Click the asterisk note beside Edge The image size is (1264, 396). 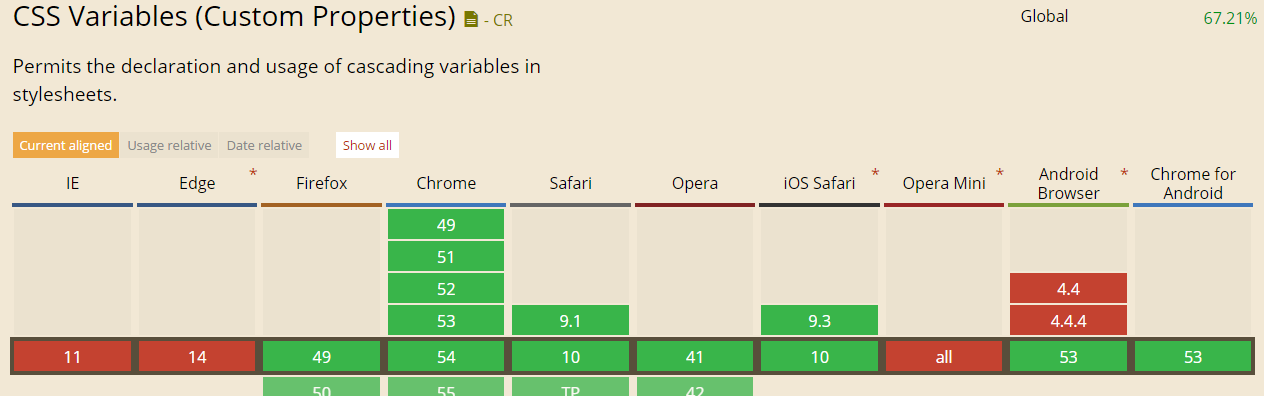253,174
